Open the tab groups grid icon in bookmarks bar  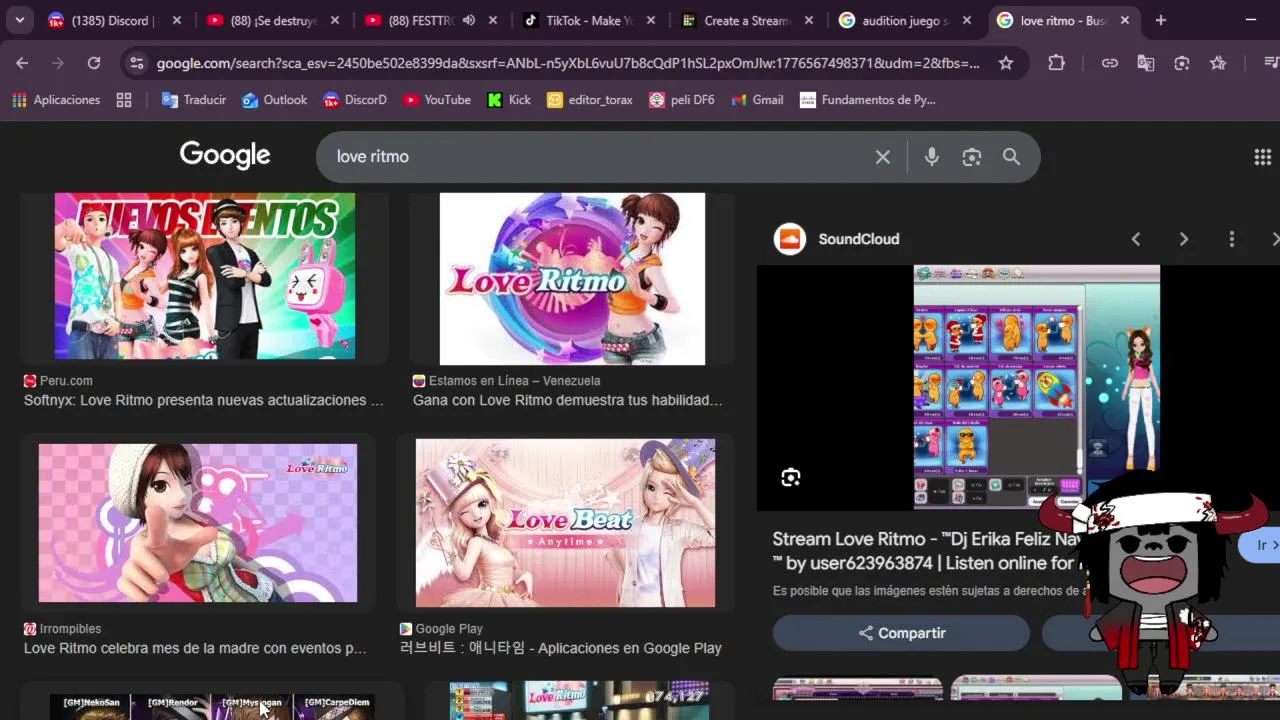coord(124,100)
